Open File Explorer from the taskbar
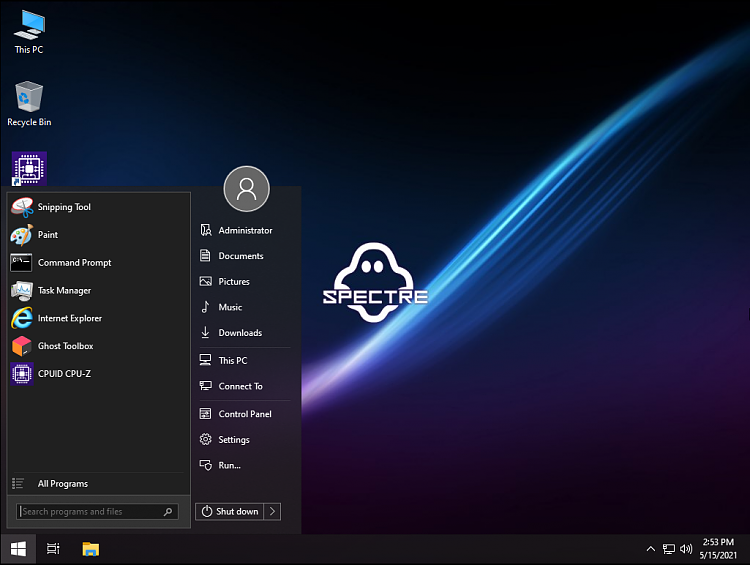Image resolution: width=750 pixels, height=565 pixels. click(90, 549)
